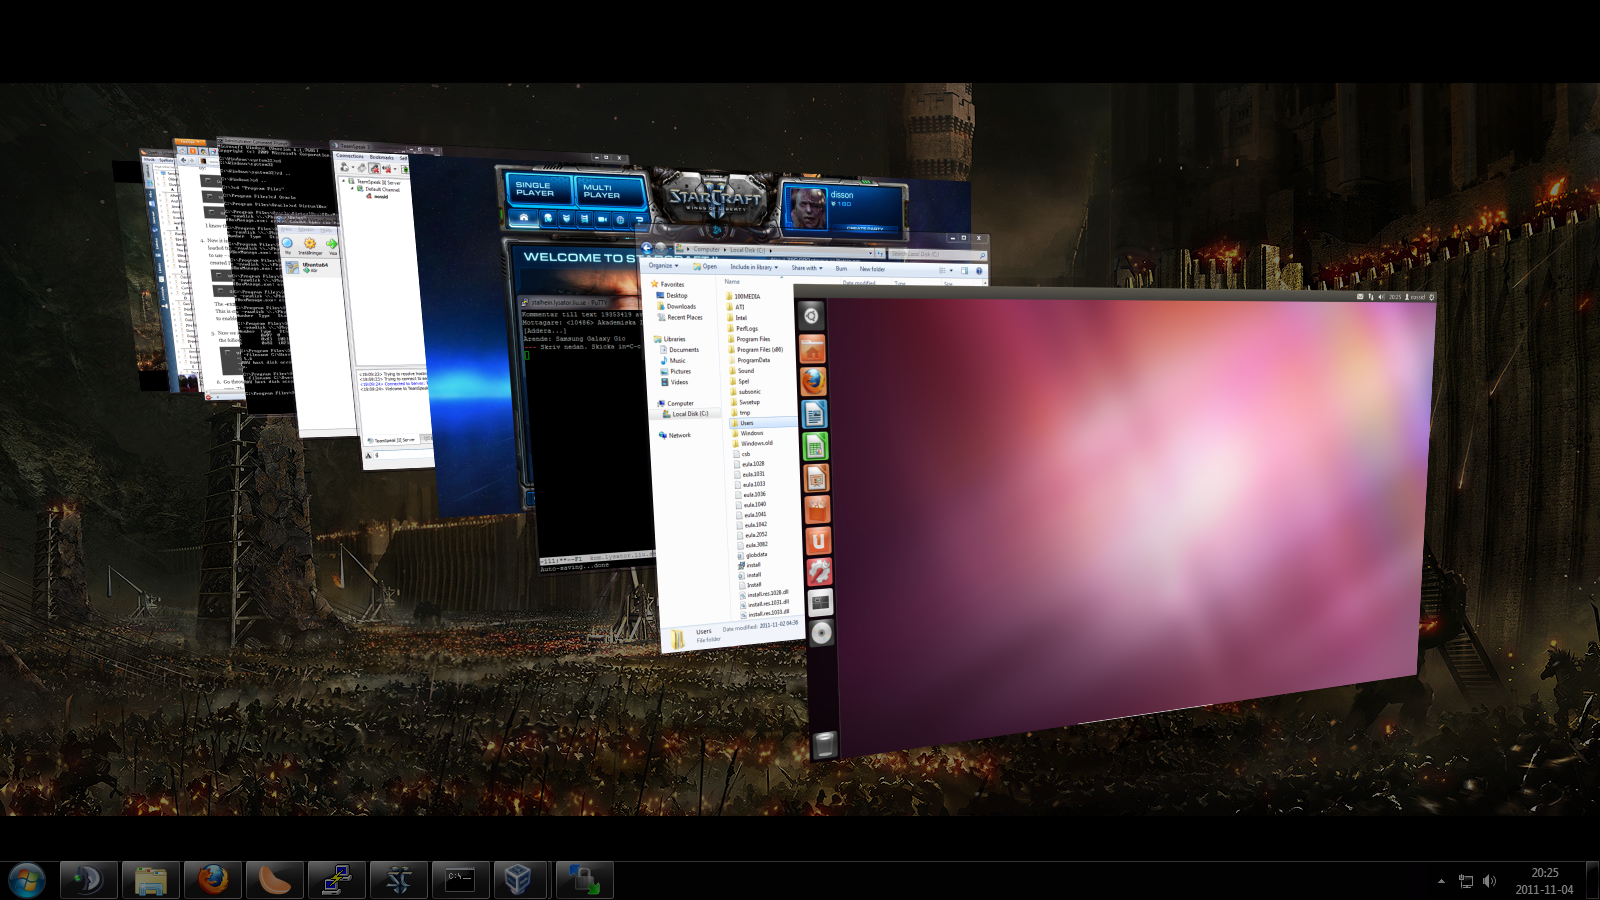Open the mail envelope indicator in Ubuntu panel

click(x=1360, y=296)
